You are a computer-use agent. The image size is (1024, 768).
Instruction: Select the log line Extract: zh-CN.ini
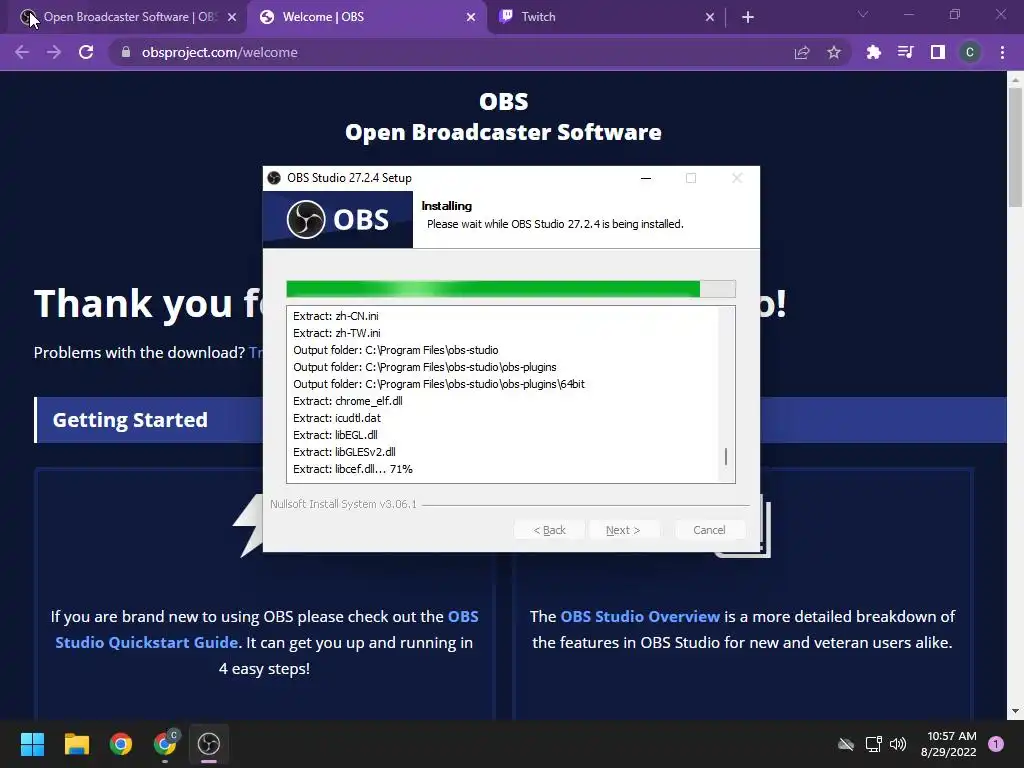(336, 316)
